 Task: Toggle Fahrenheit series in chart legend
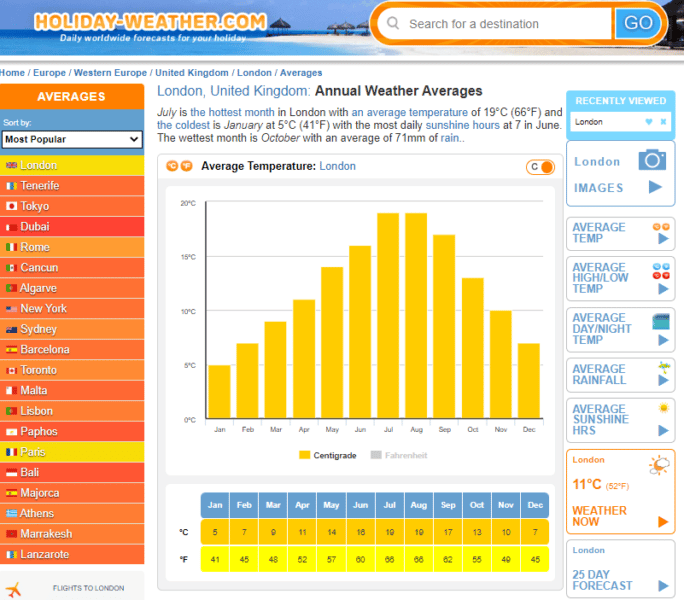pos(399,455)
